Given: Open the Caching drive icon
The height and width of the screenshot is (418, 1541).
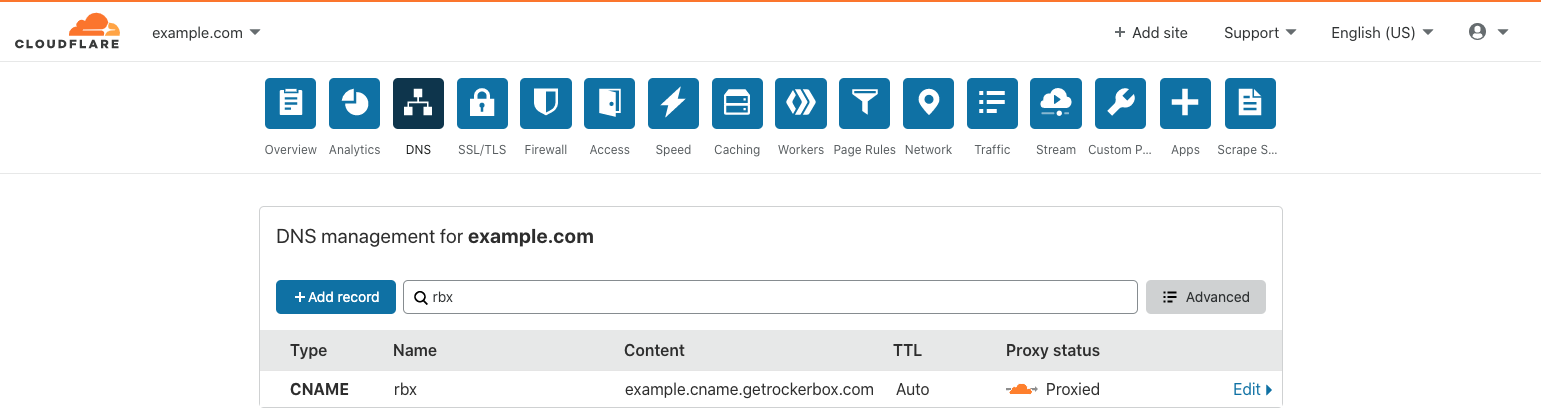Looking at the screenshot, I should [737, 104].
